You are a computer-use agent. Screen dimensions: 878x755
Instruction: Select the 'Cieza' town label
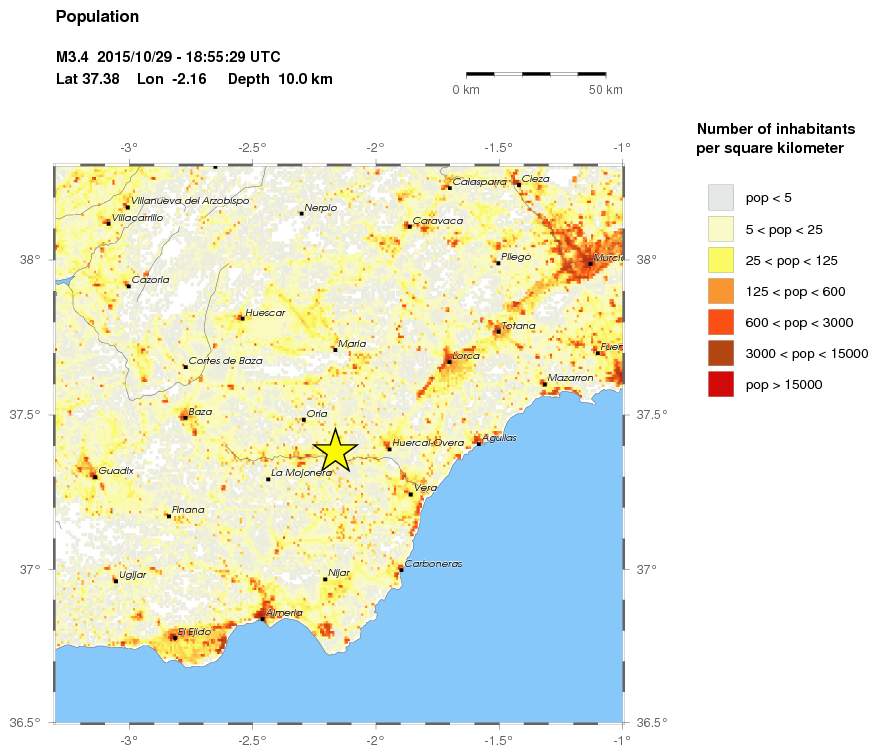tap(536, 179)
